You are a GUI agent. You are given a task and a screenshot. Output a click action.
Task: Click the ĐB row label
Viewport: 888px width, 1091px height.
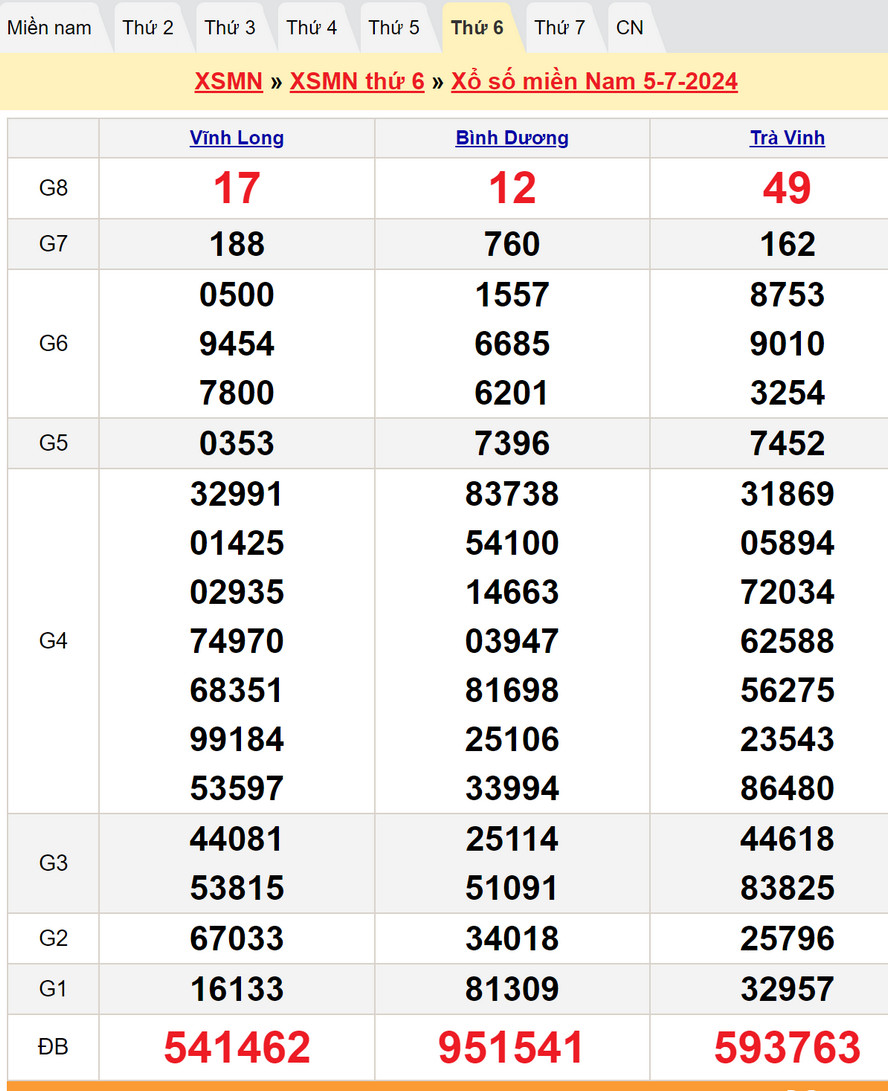(x=53, y=1047)
